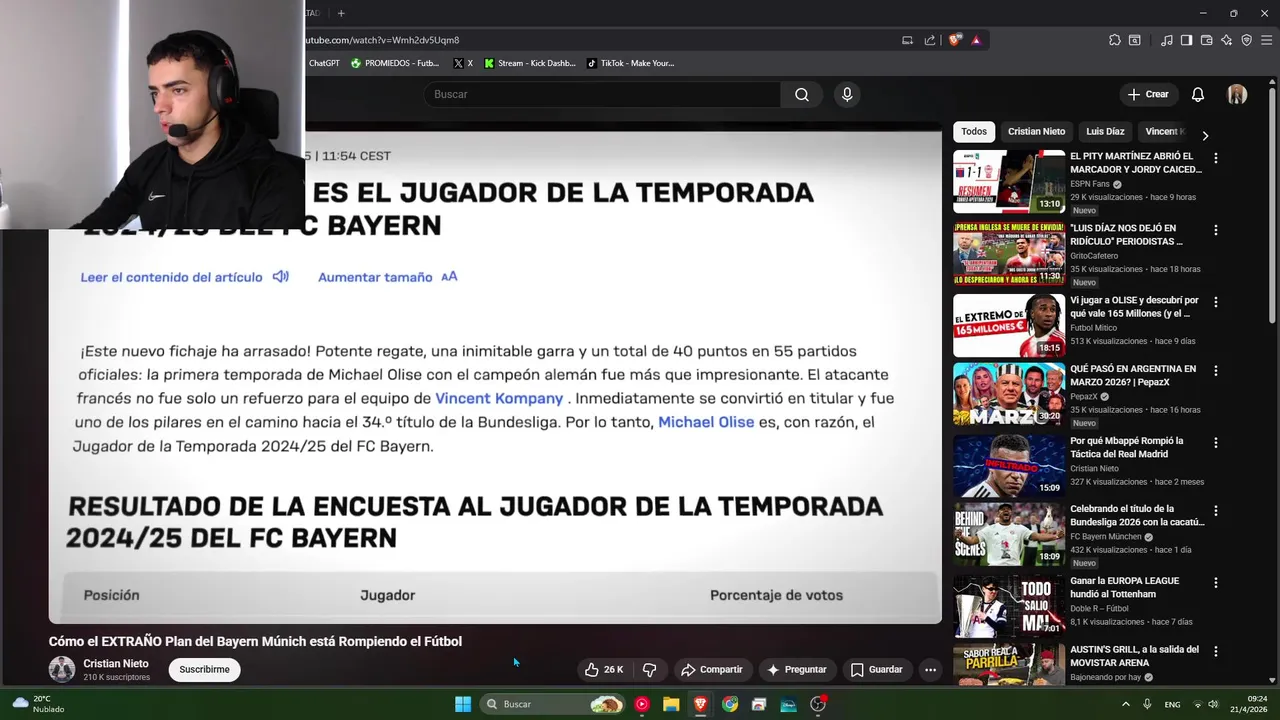Screen dimensions: 1280x720
Task: Click the volume speaker icon in tray
Action: tap(1213, 704)
